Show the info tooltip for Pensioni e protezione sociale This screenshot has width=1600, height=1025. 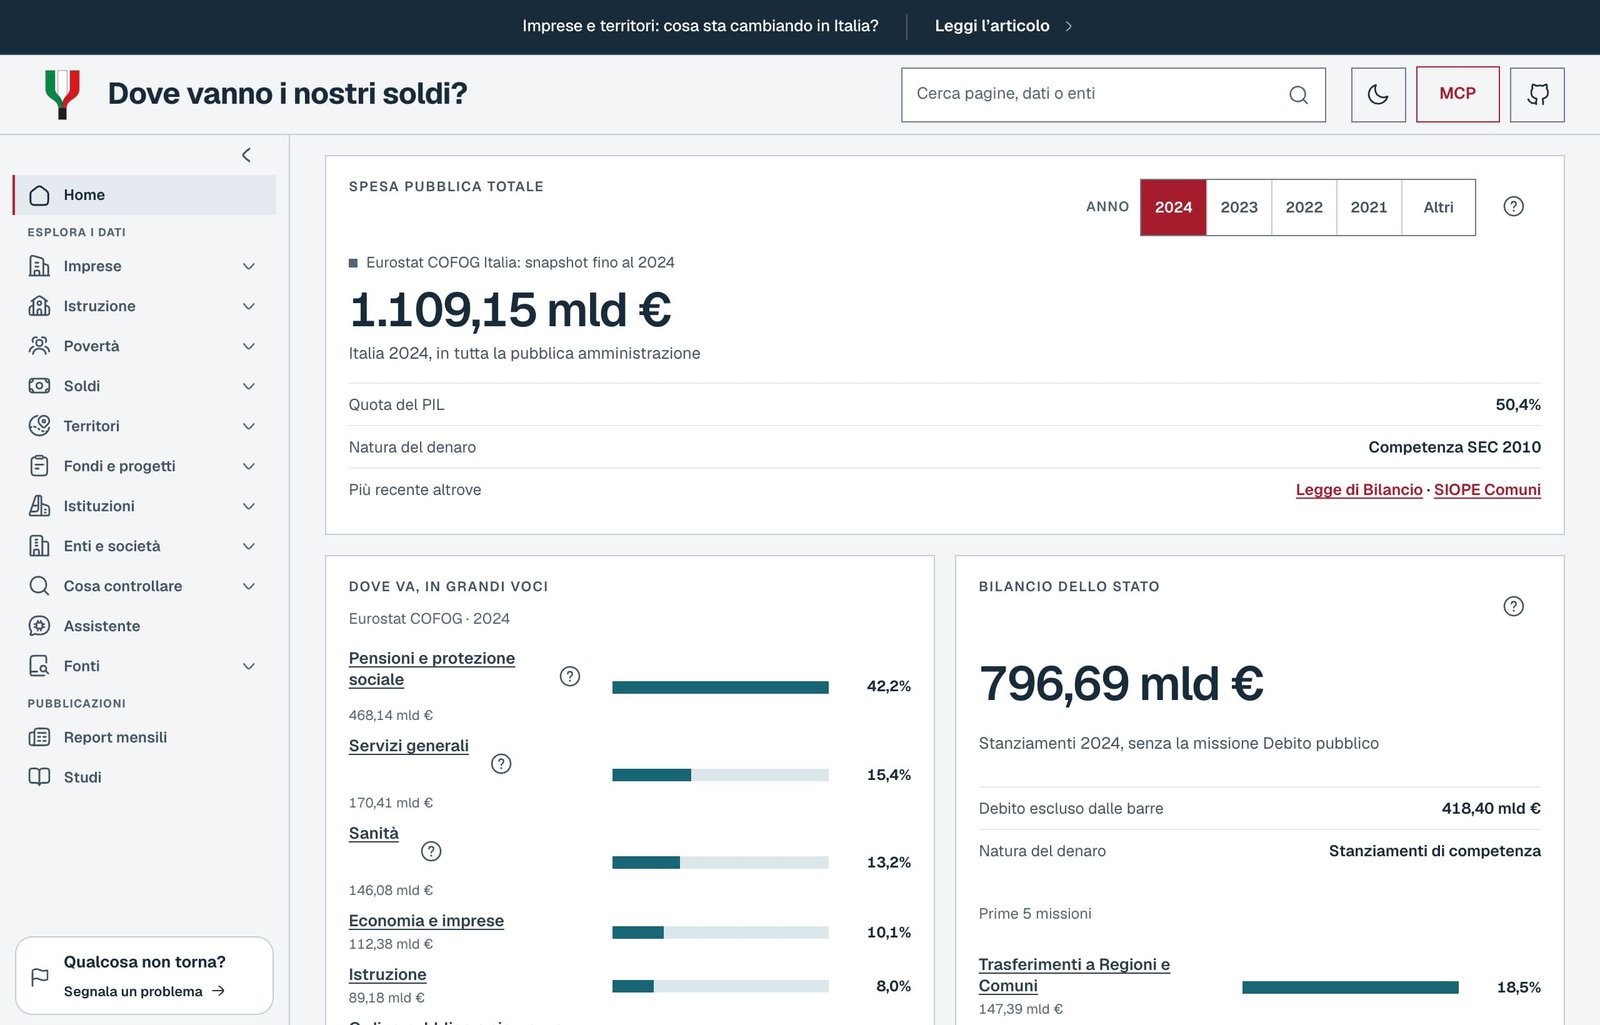(570, 676)
